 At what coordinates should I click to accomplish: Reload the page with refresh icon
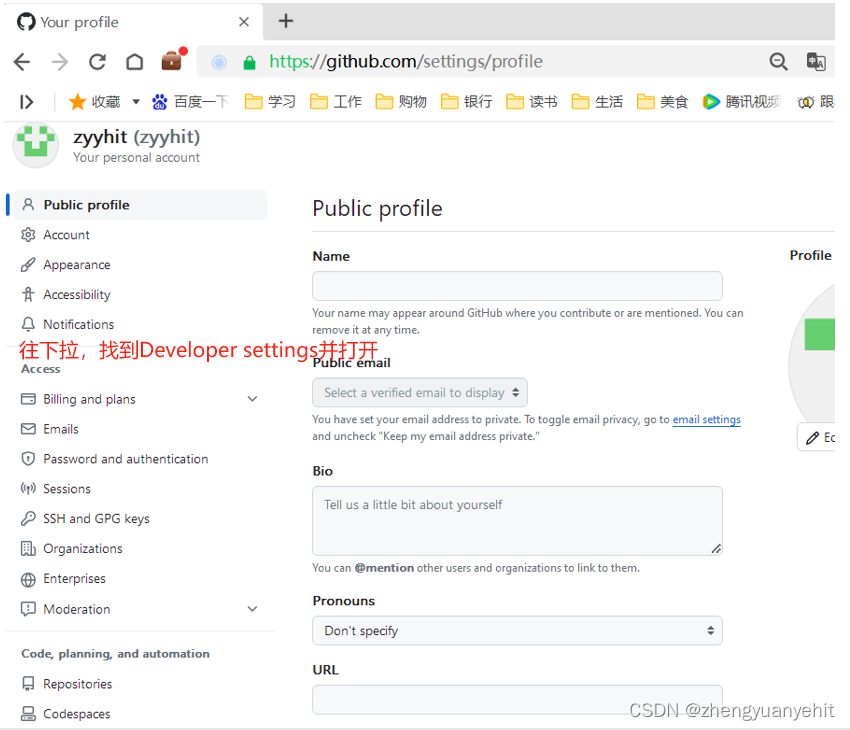point(98,62)
